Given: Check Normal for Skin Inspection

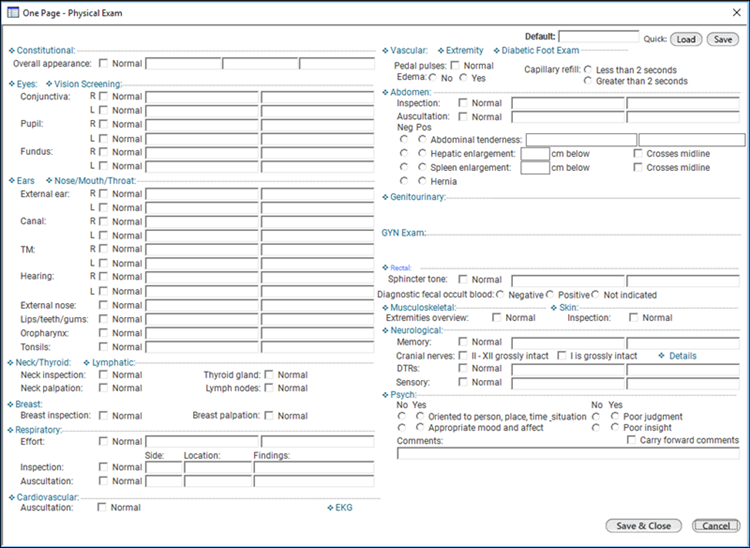Looking at the screenshot, I should point(633,318).
